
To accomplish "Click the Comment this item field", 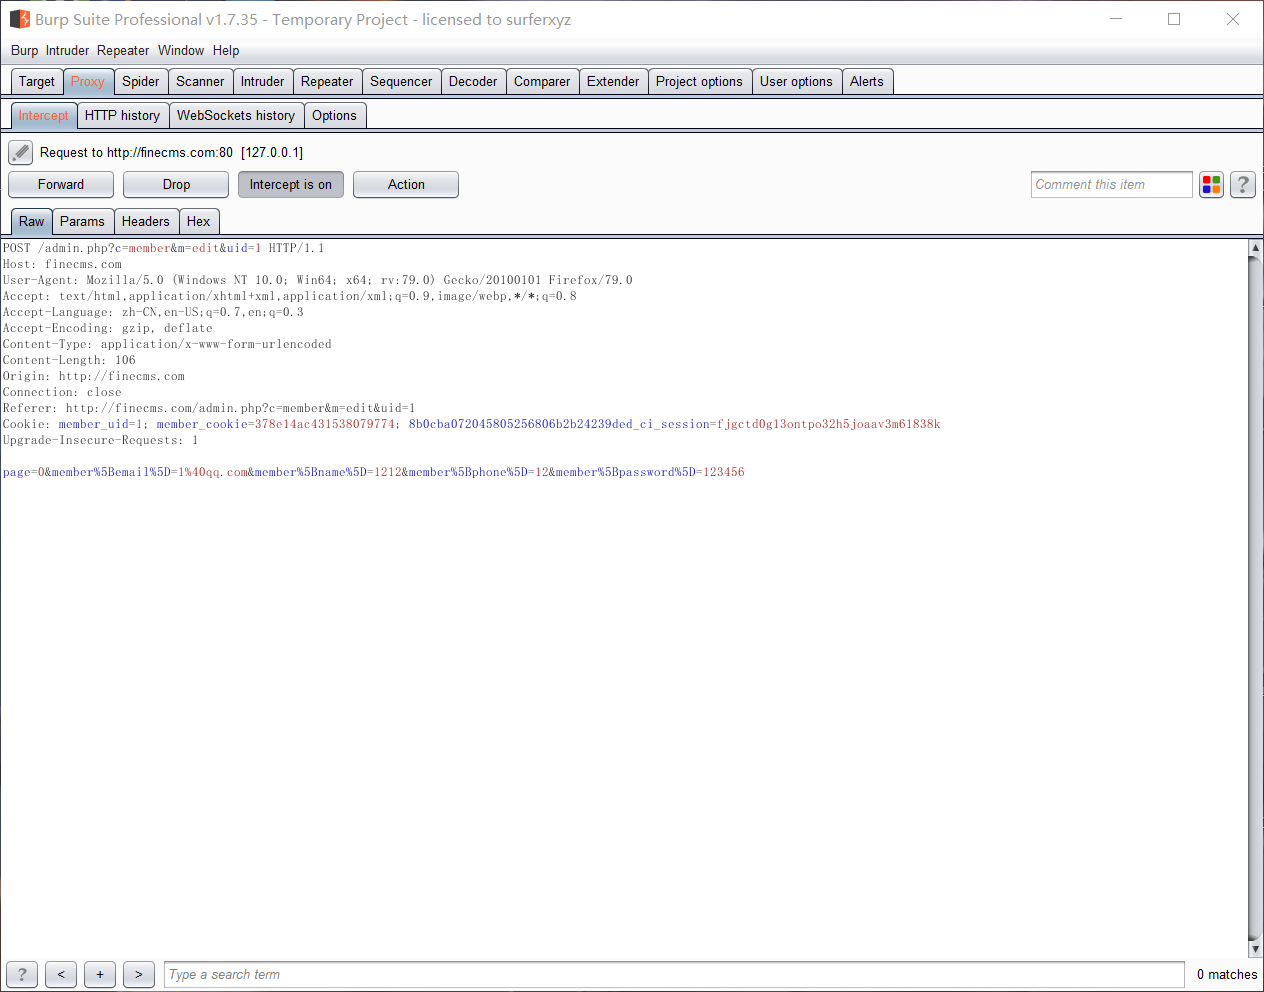I will coord(1112,185).
